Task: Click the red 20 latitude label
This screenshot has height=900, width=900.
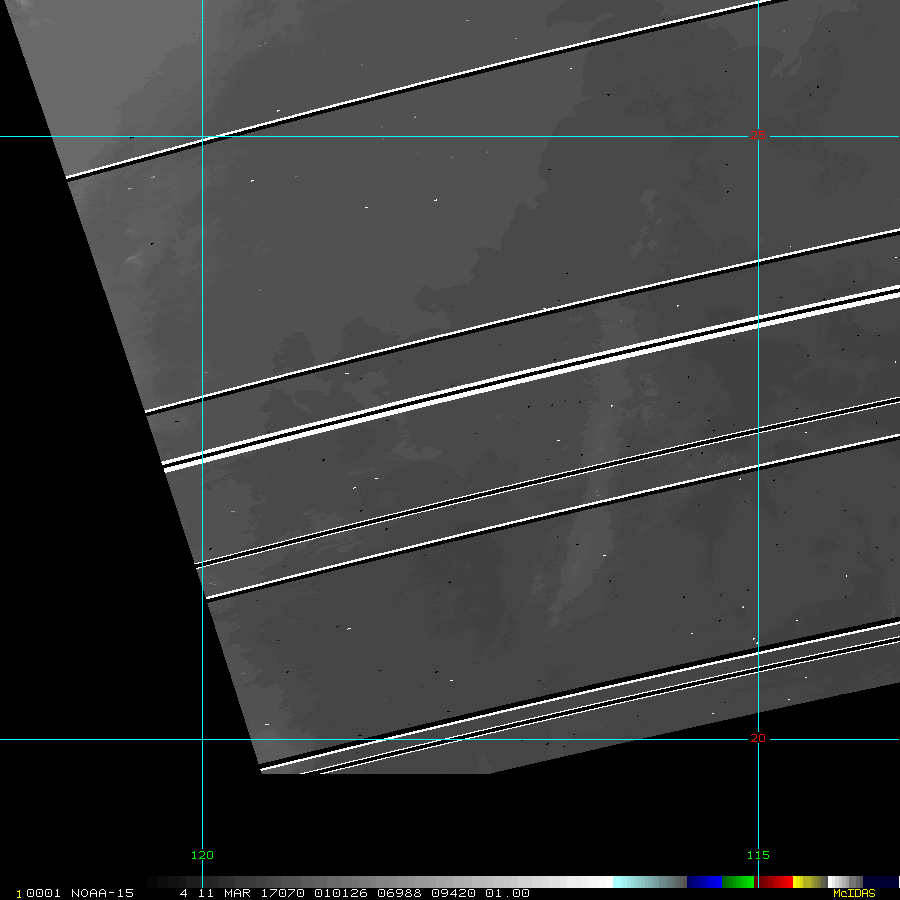Action: [758, 738]
